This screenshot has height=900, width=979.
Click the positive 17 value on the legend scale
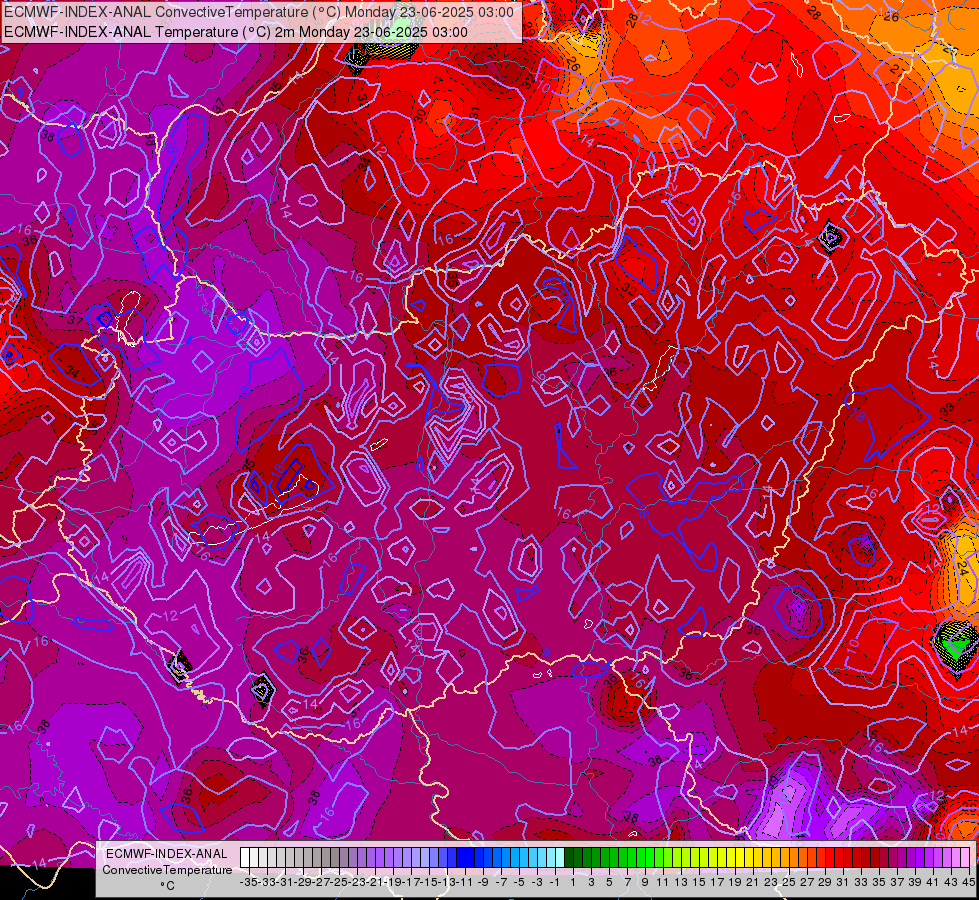(717, 882)
